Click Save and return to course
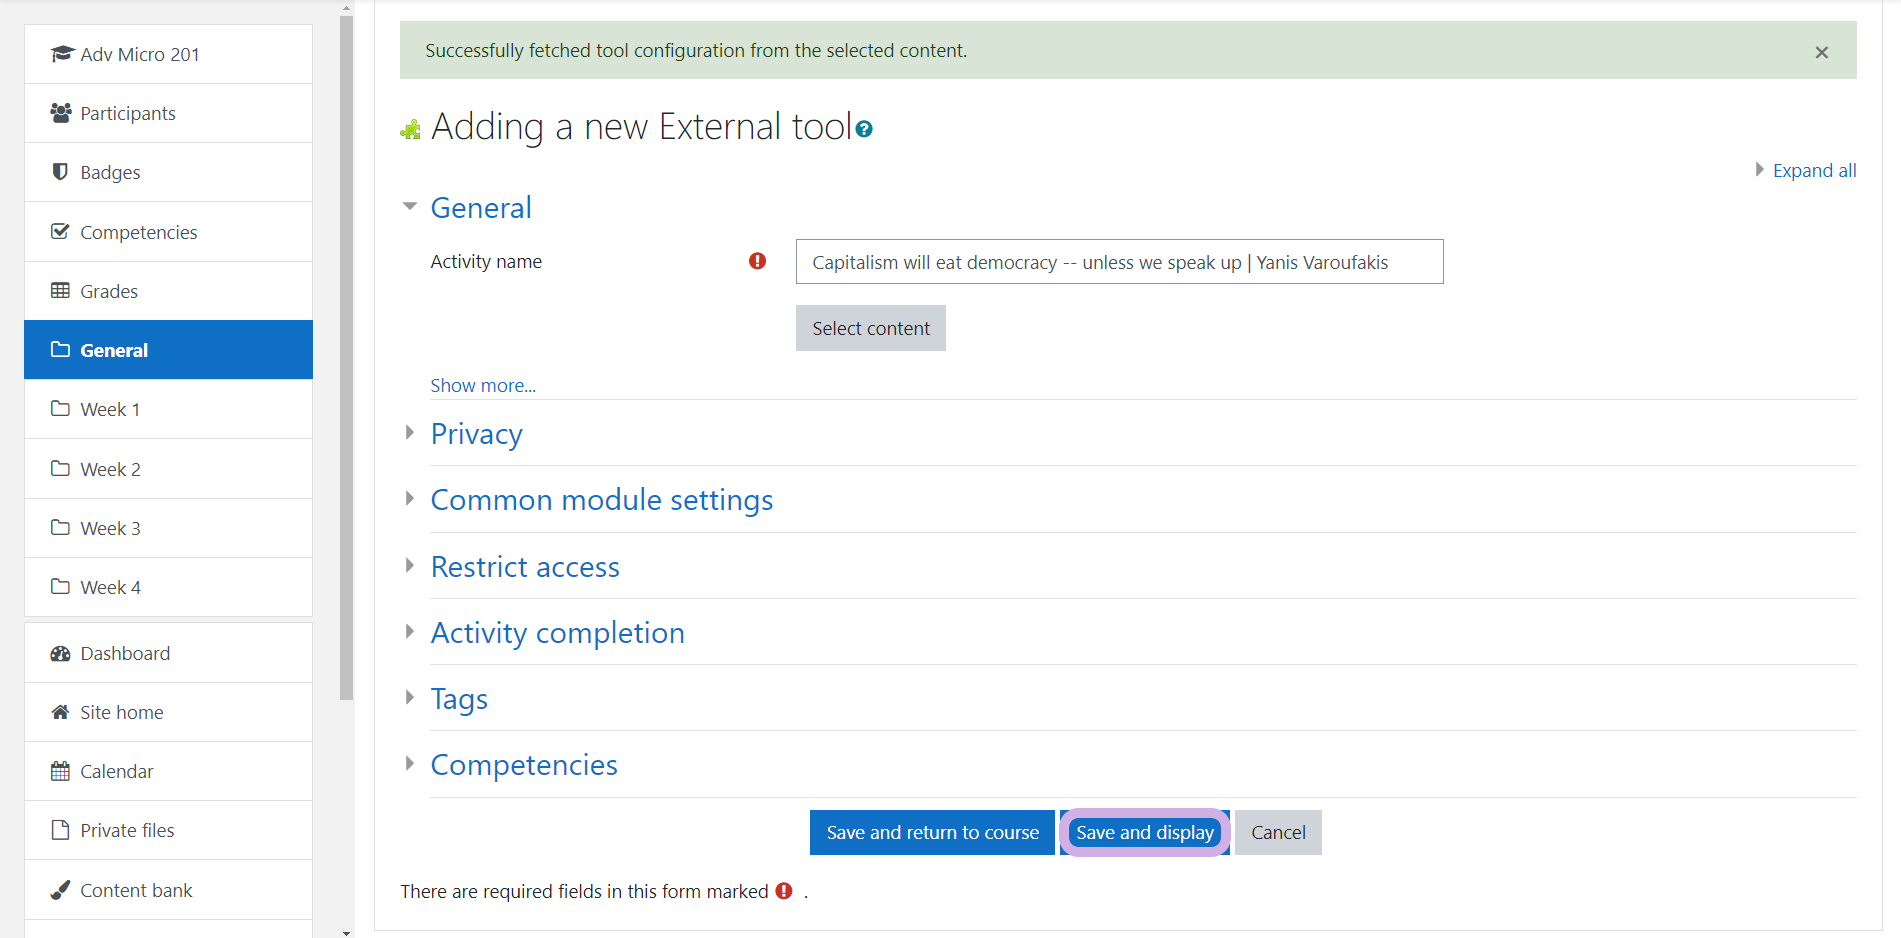This screenshot has height=938, width=1901. [932, 832]
